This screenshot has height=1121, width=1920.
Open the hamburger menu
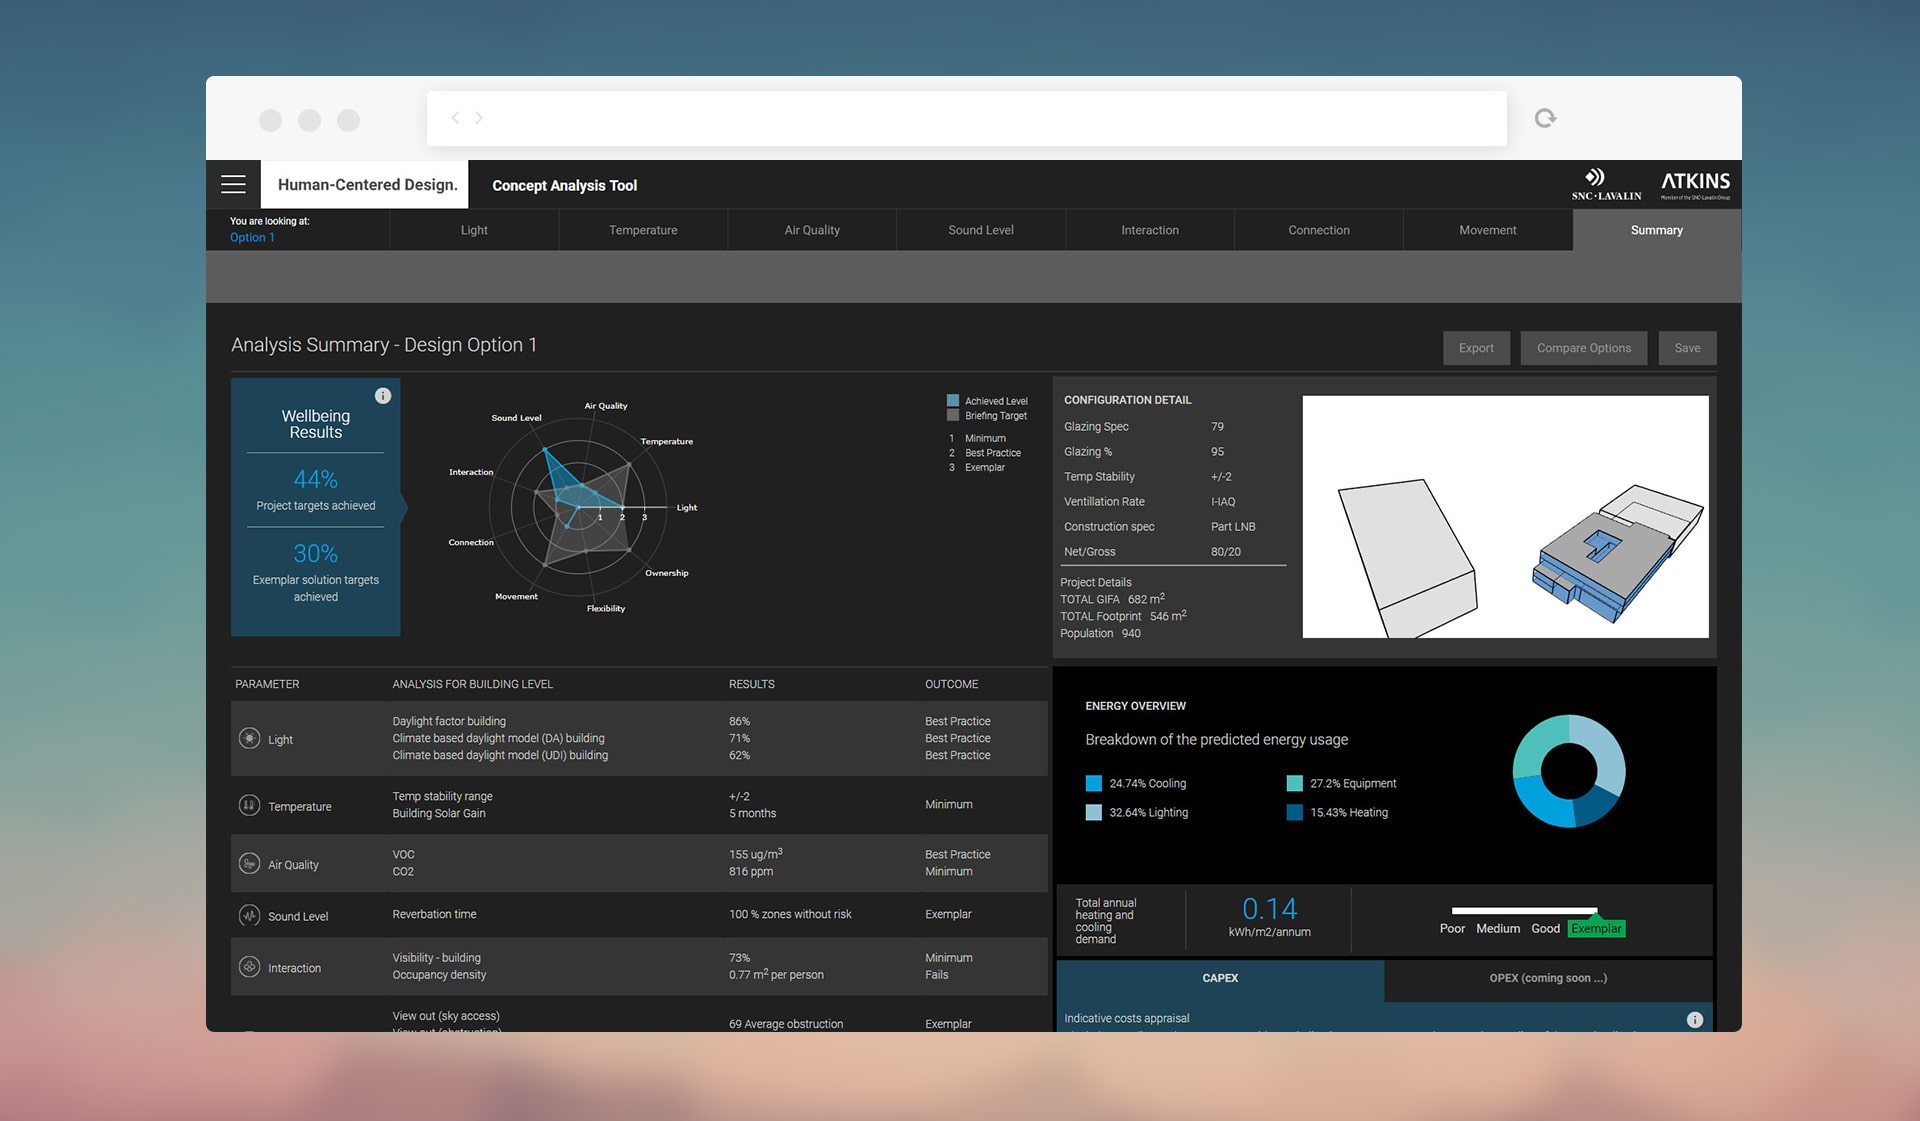[x=233, y=184]
